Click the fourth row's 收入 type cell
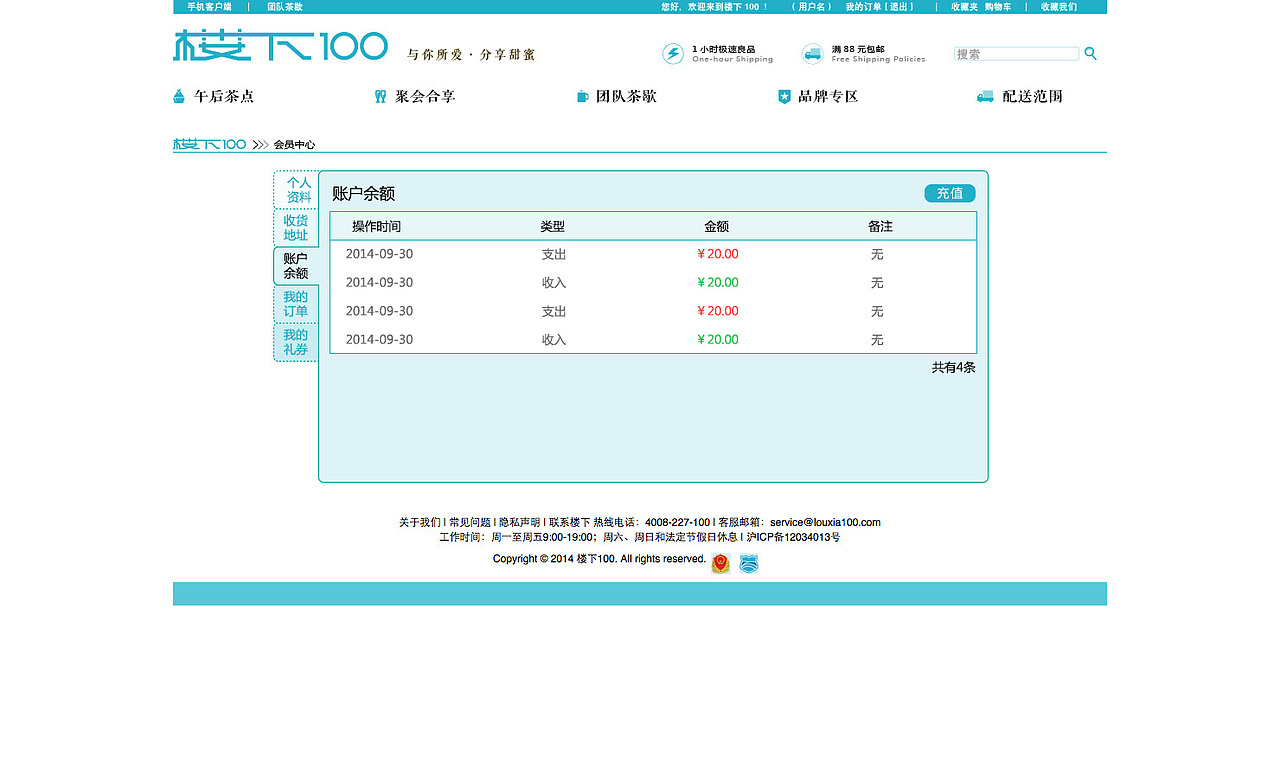Screen dimensions: 1280x763 (x=554, y=340)
